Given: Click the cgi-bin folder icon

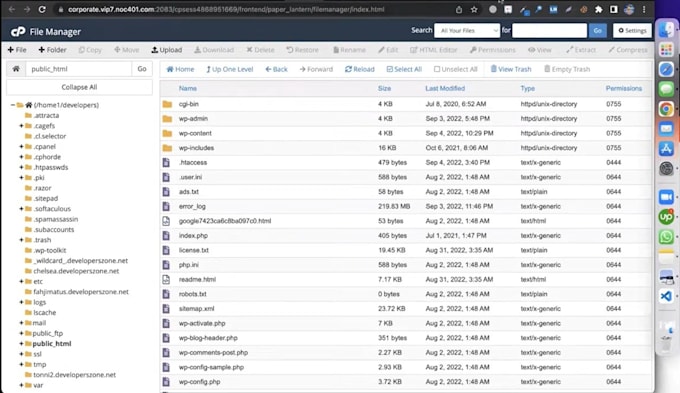Looking at the screenshot, I should coord(167,104).
